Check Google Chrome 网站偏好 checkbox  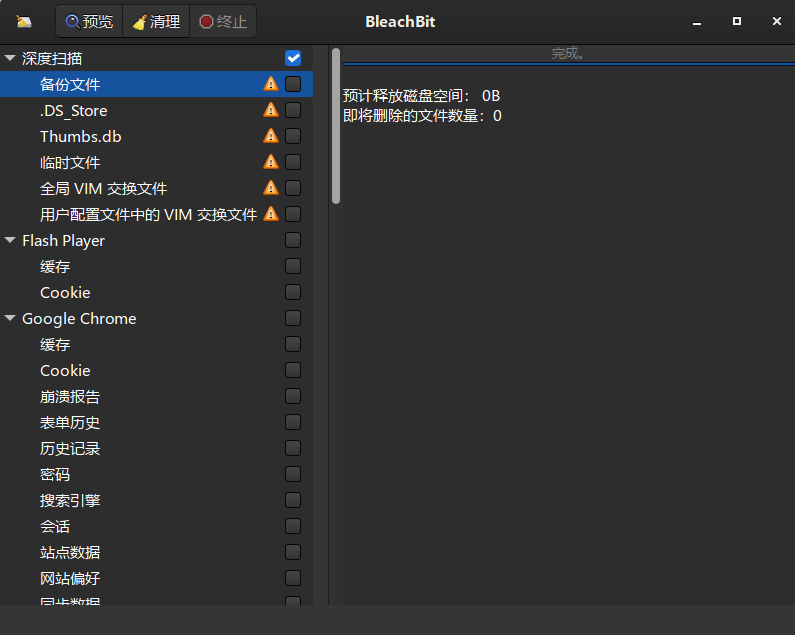point(293,578)
